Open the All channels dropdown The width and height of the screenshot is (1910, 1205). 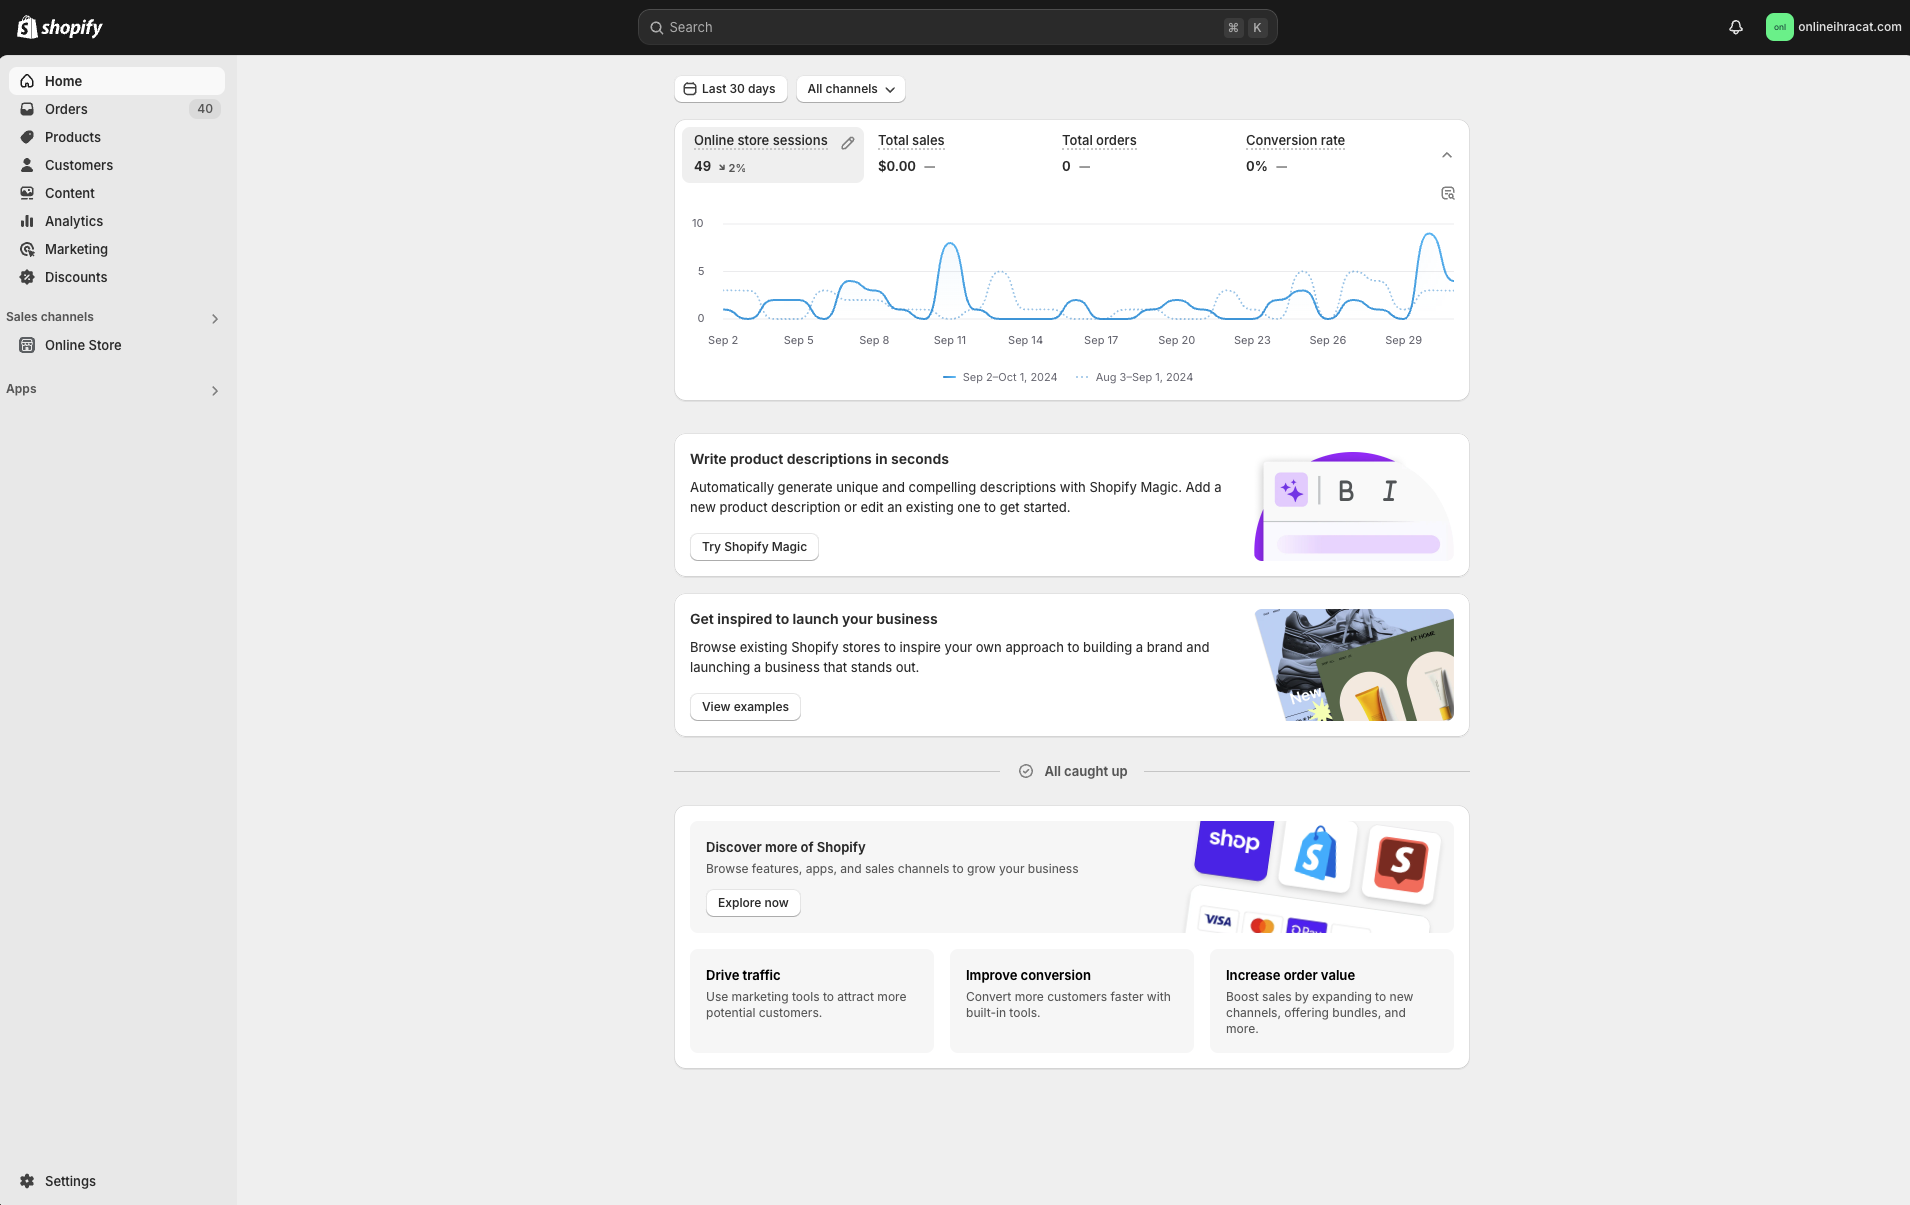(x=851, y=89)
